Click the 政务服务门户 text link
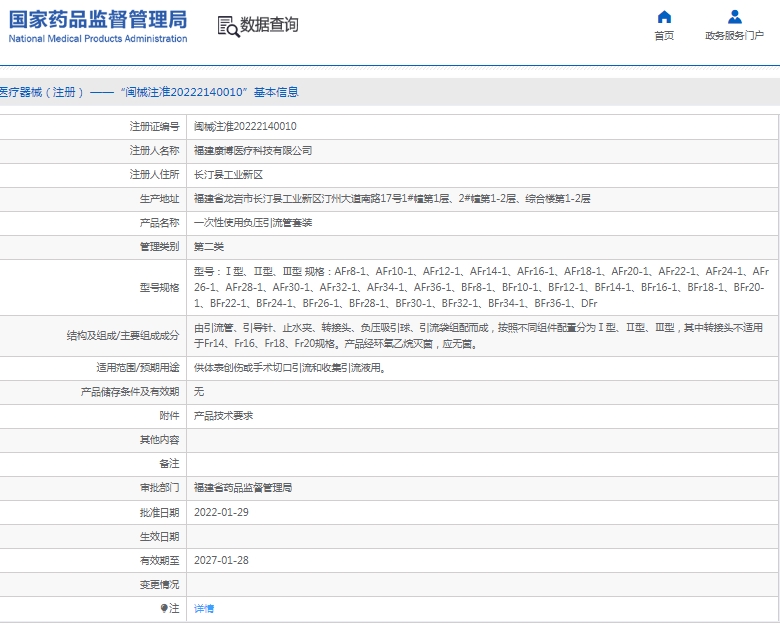The height and width of the screenshot is (629, 780). (x=734, y=36)
